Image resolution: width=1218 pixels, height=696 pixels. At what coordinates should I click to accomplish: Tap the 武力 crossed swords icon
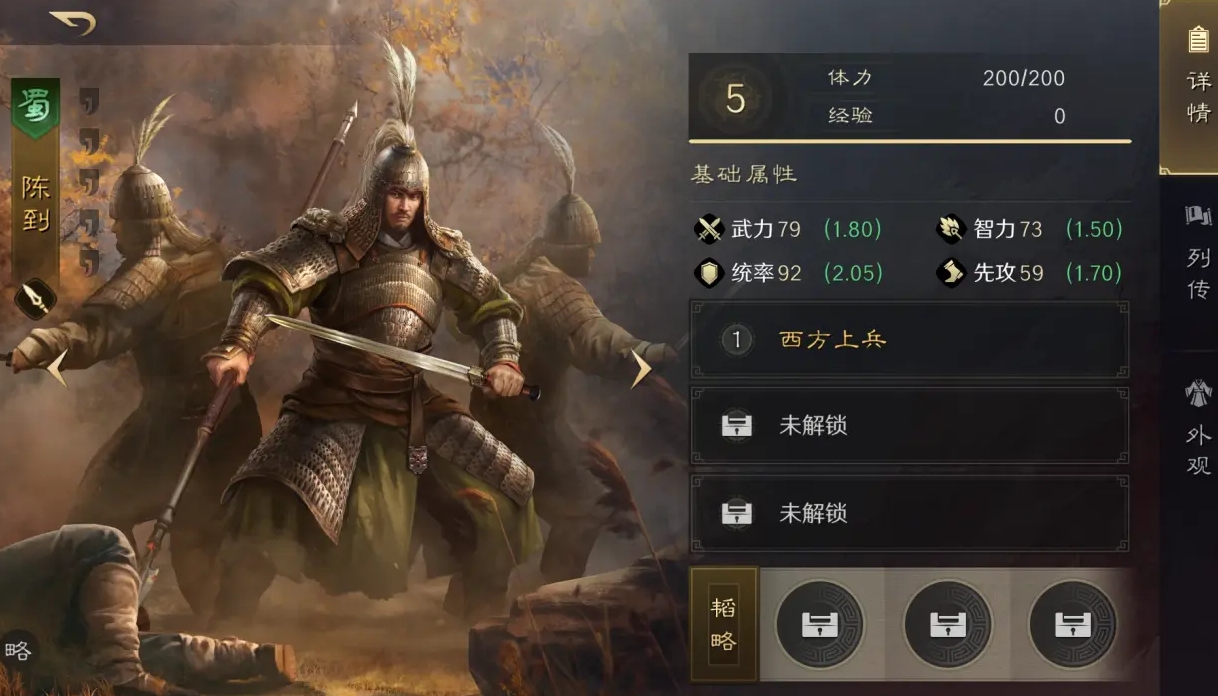(709, 229)
